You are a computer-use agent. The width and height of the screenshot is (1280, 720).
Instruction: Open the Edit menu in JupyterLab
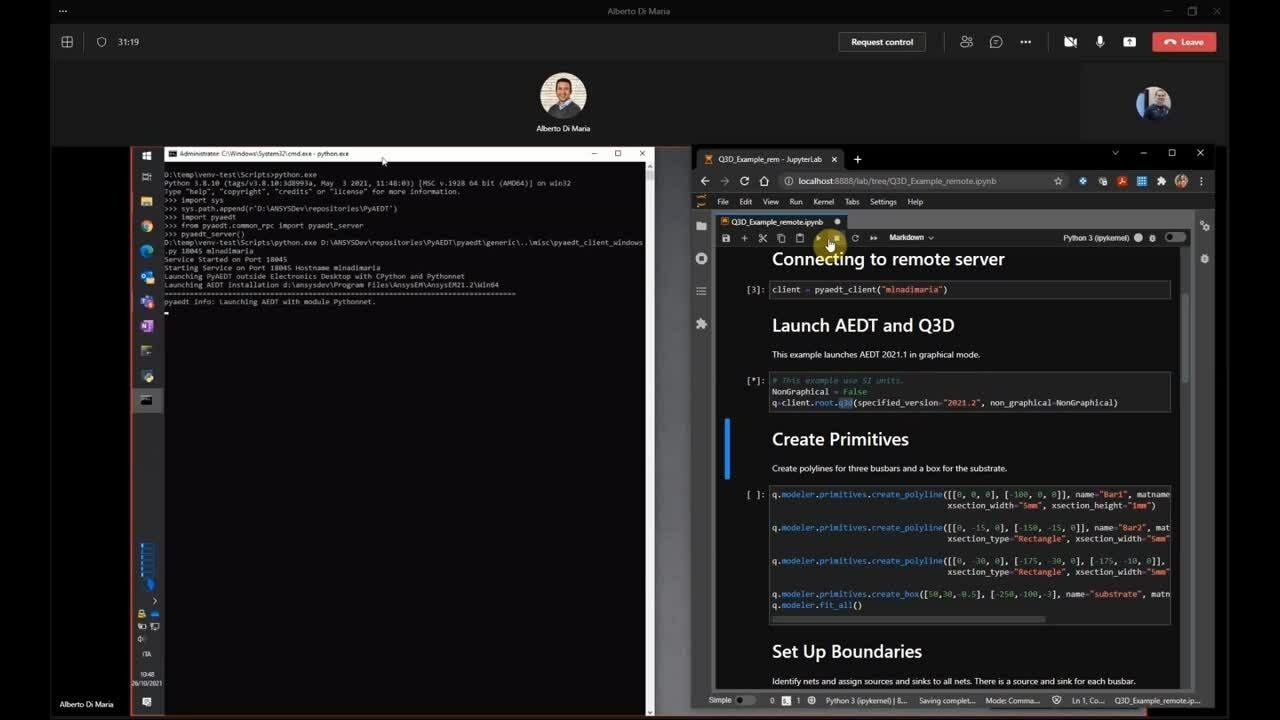pyautogui.click(x=746, y=202)
